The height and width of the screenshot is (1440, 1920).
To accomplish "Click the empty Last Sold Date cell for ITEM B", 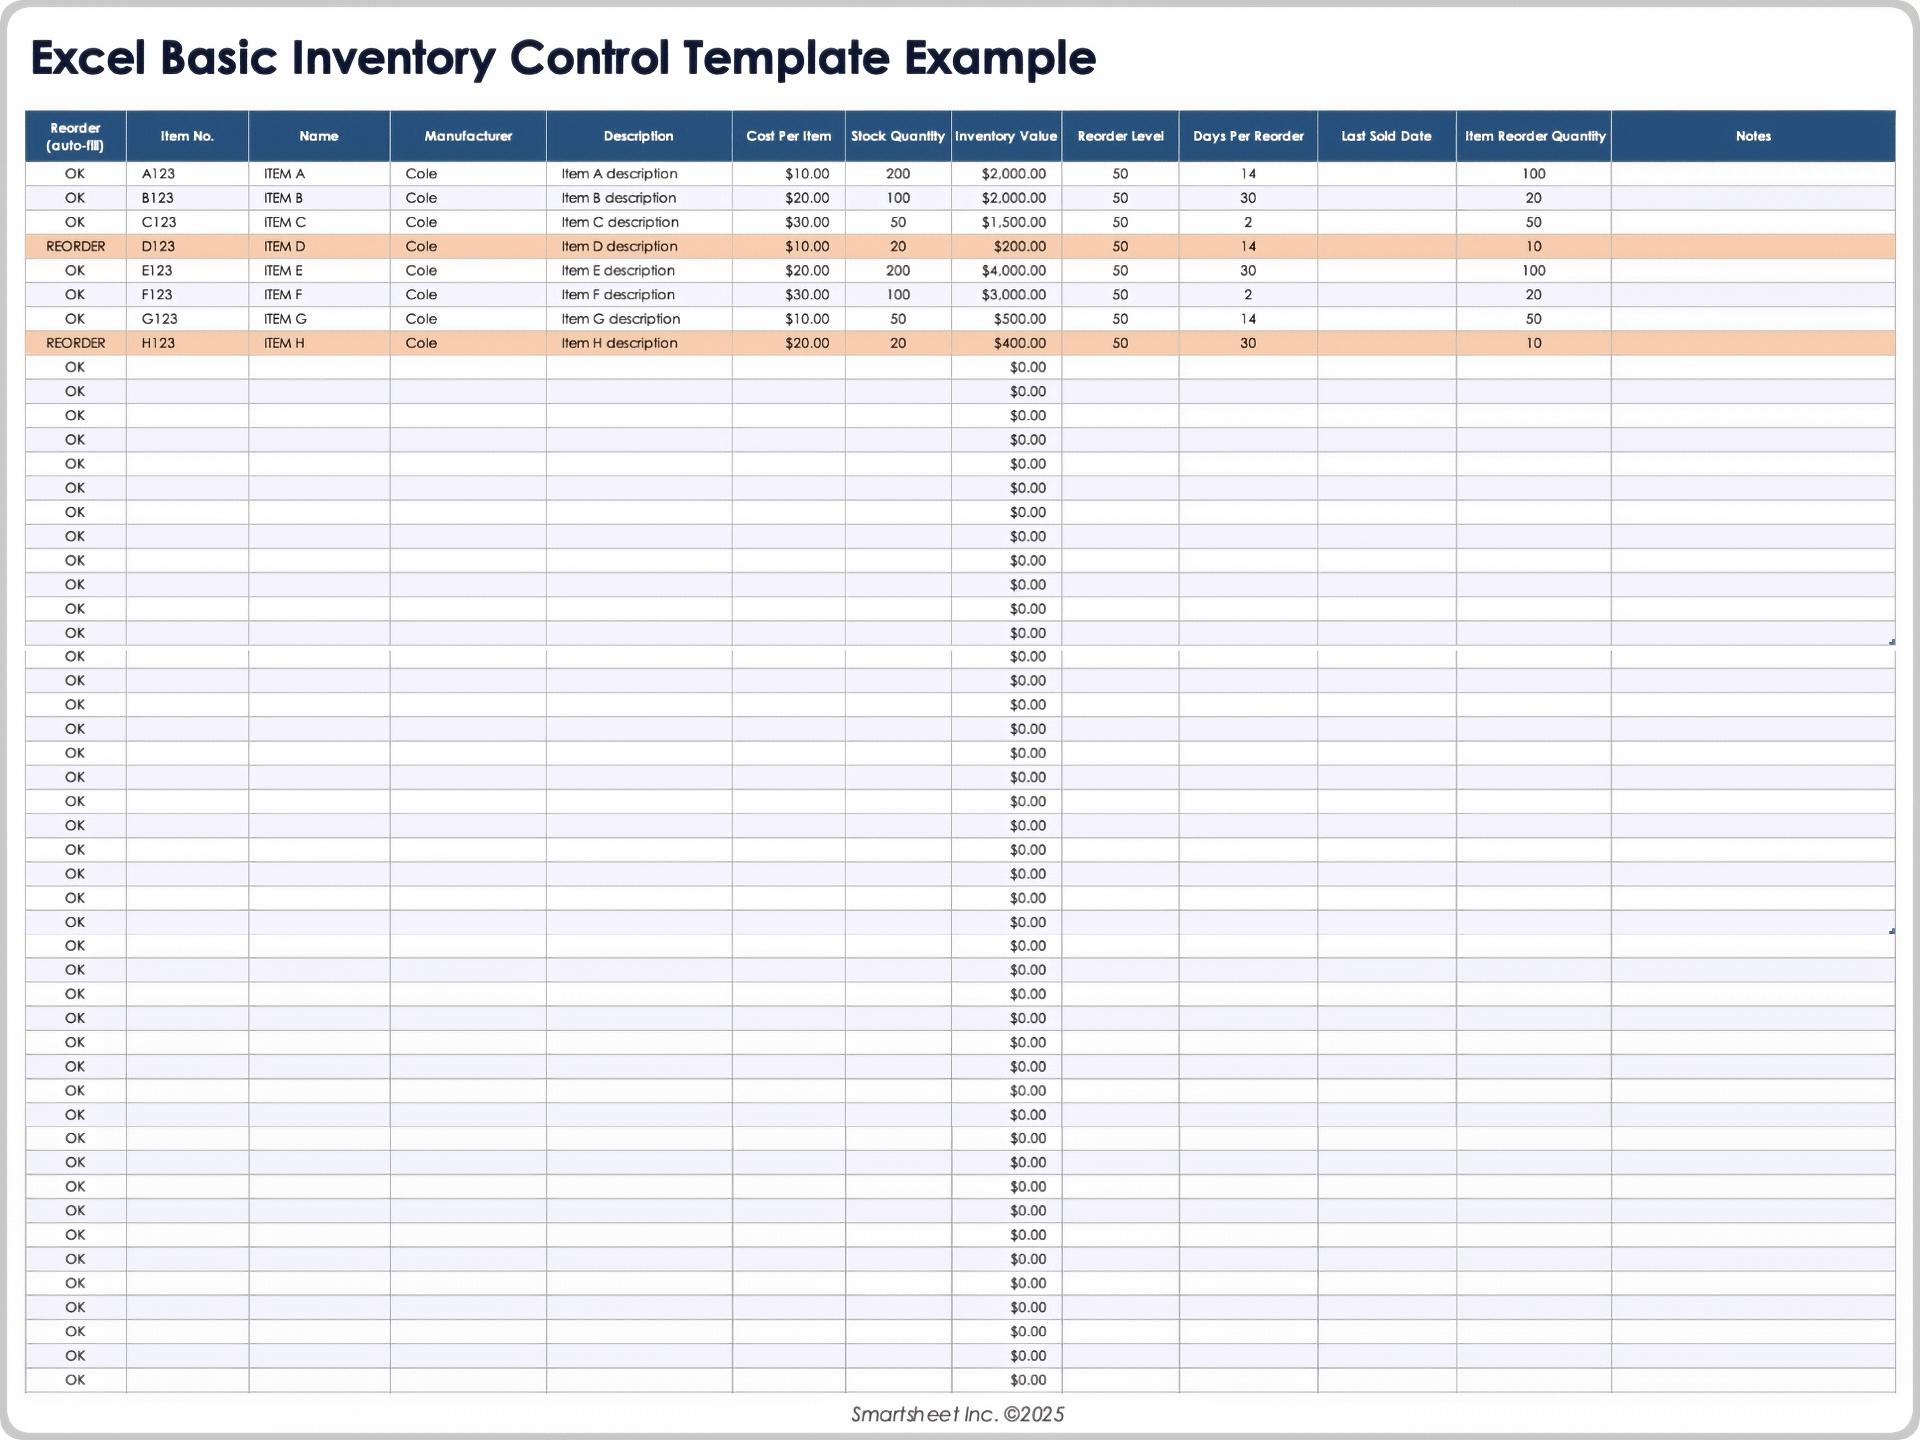I will 1386,197.
